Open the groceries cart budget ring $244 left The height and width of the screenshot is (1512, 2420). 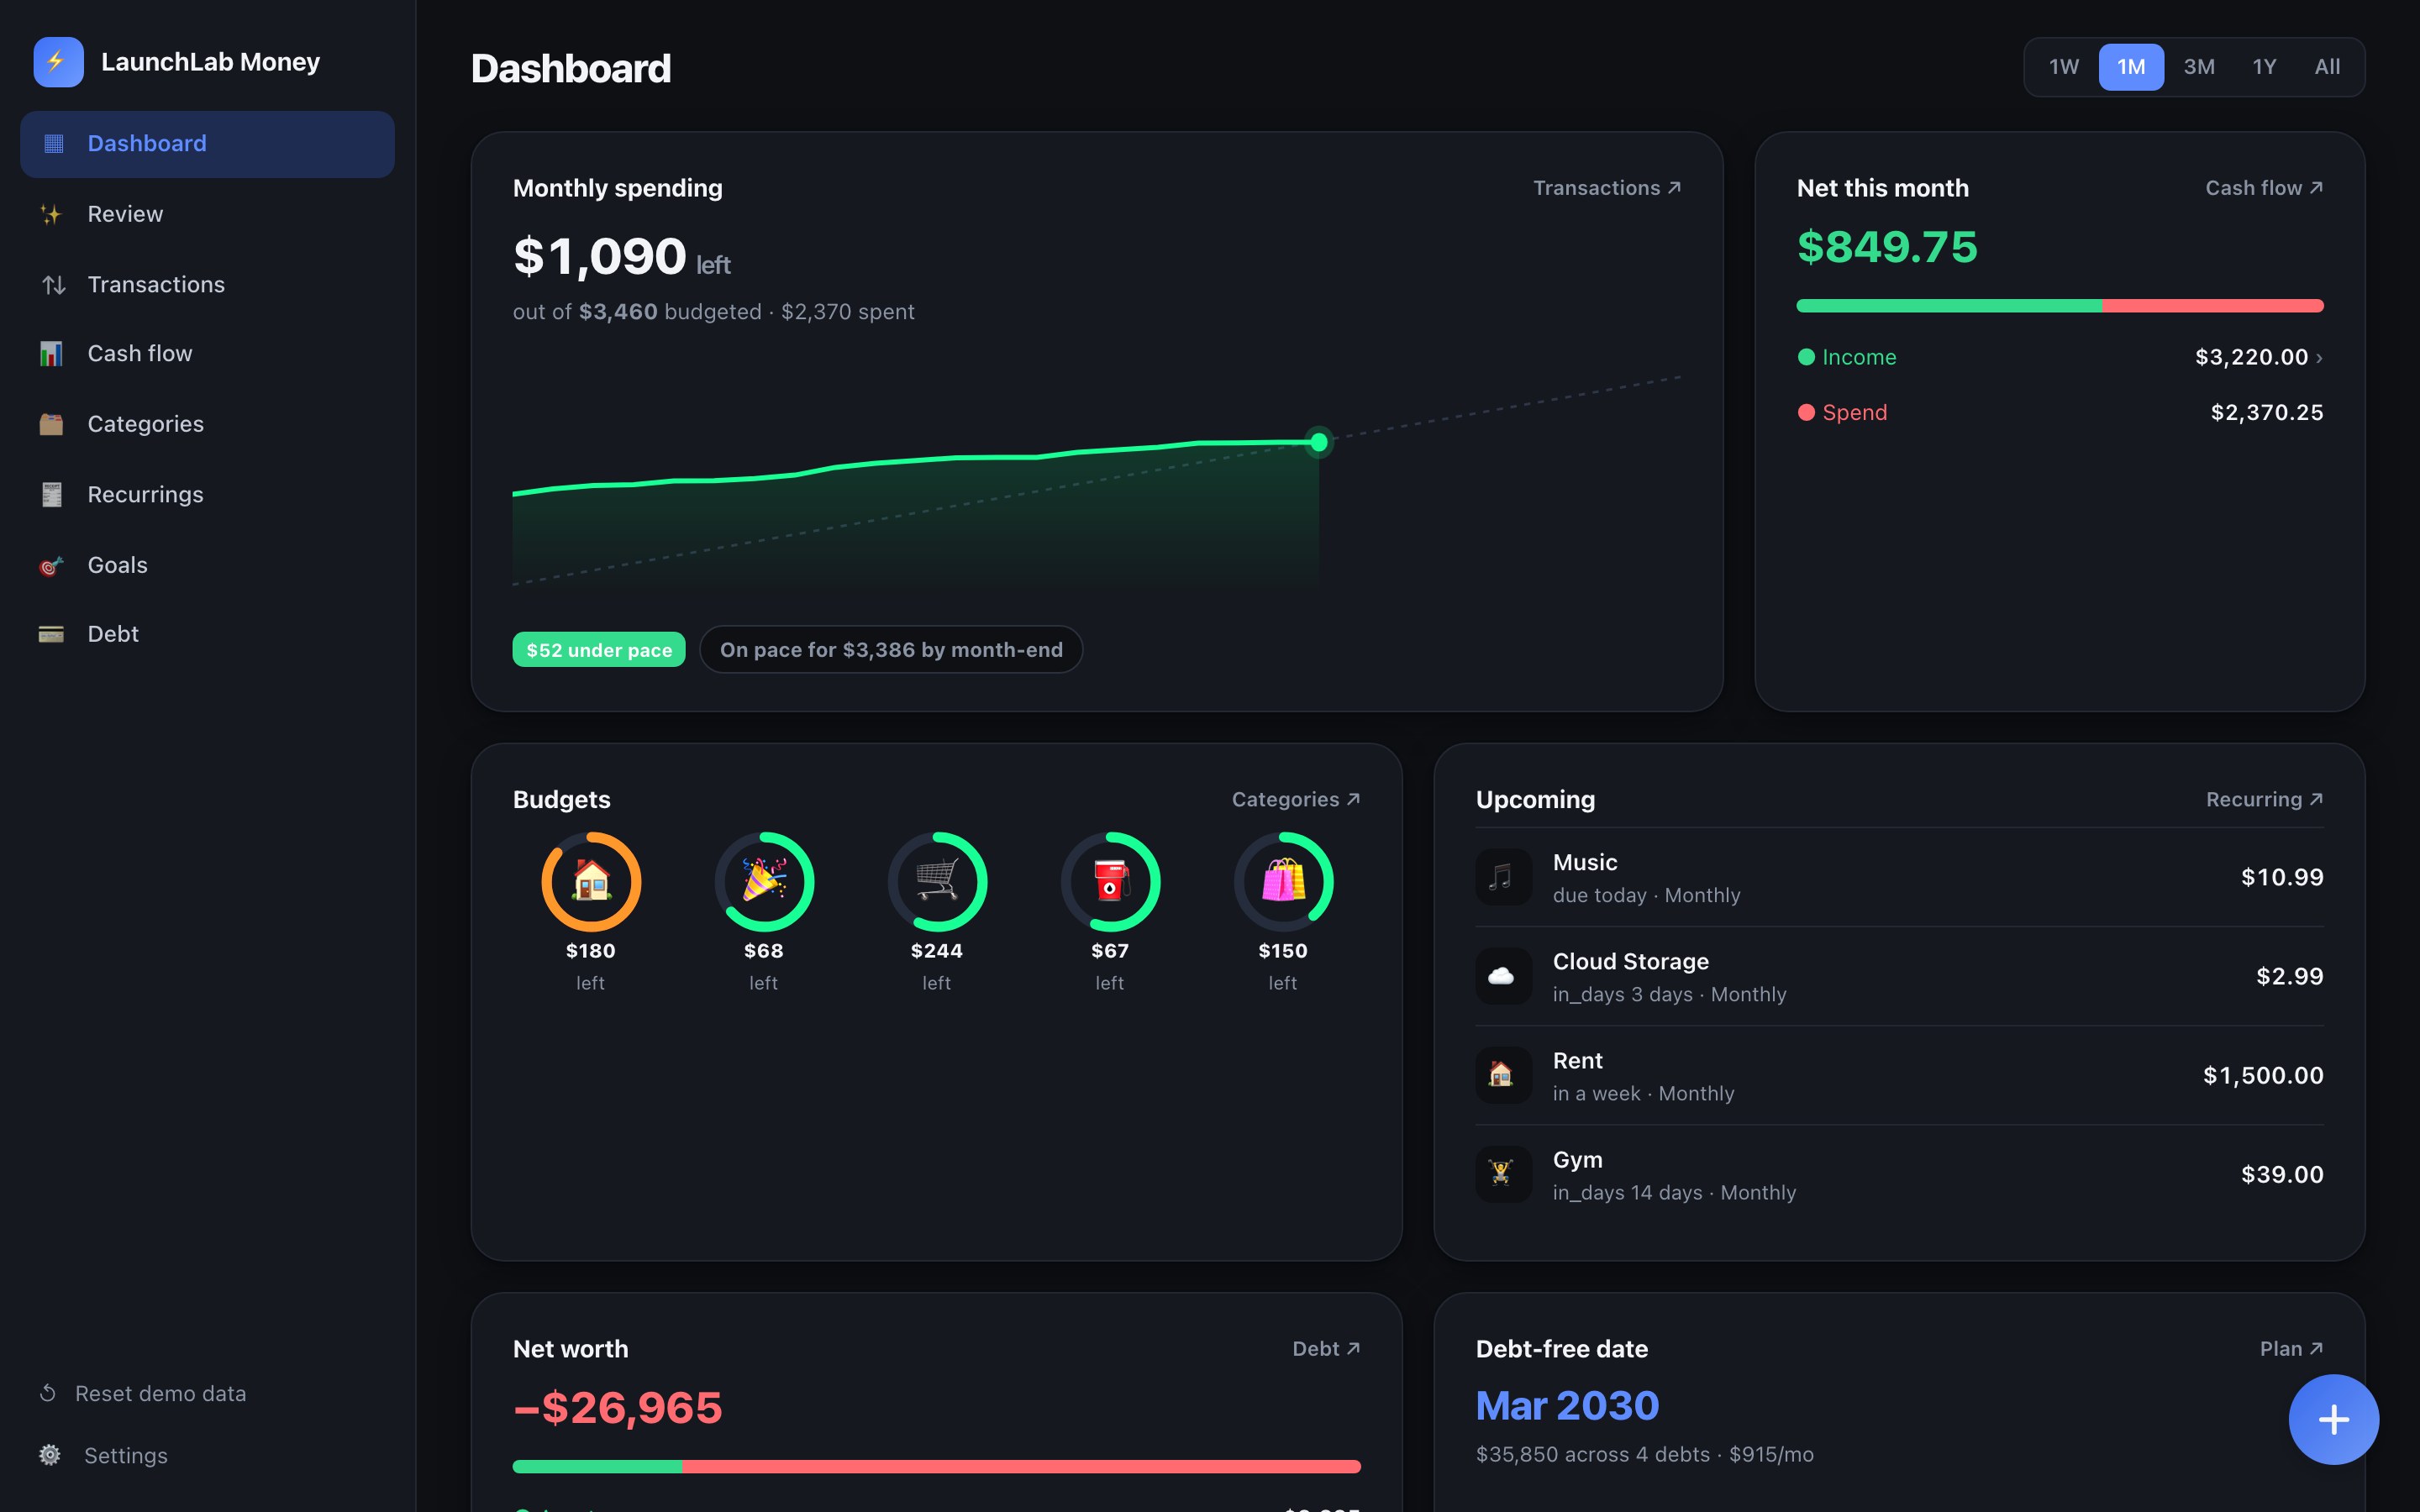[937, 882]
